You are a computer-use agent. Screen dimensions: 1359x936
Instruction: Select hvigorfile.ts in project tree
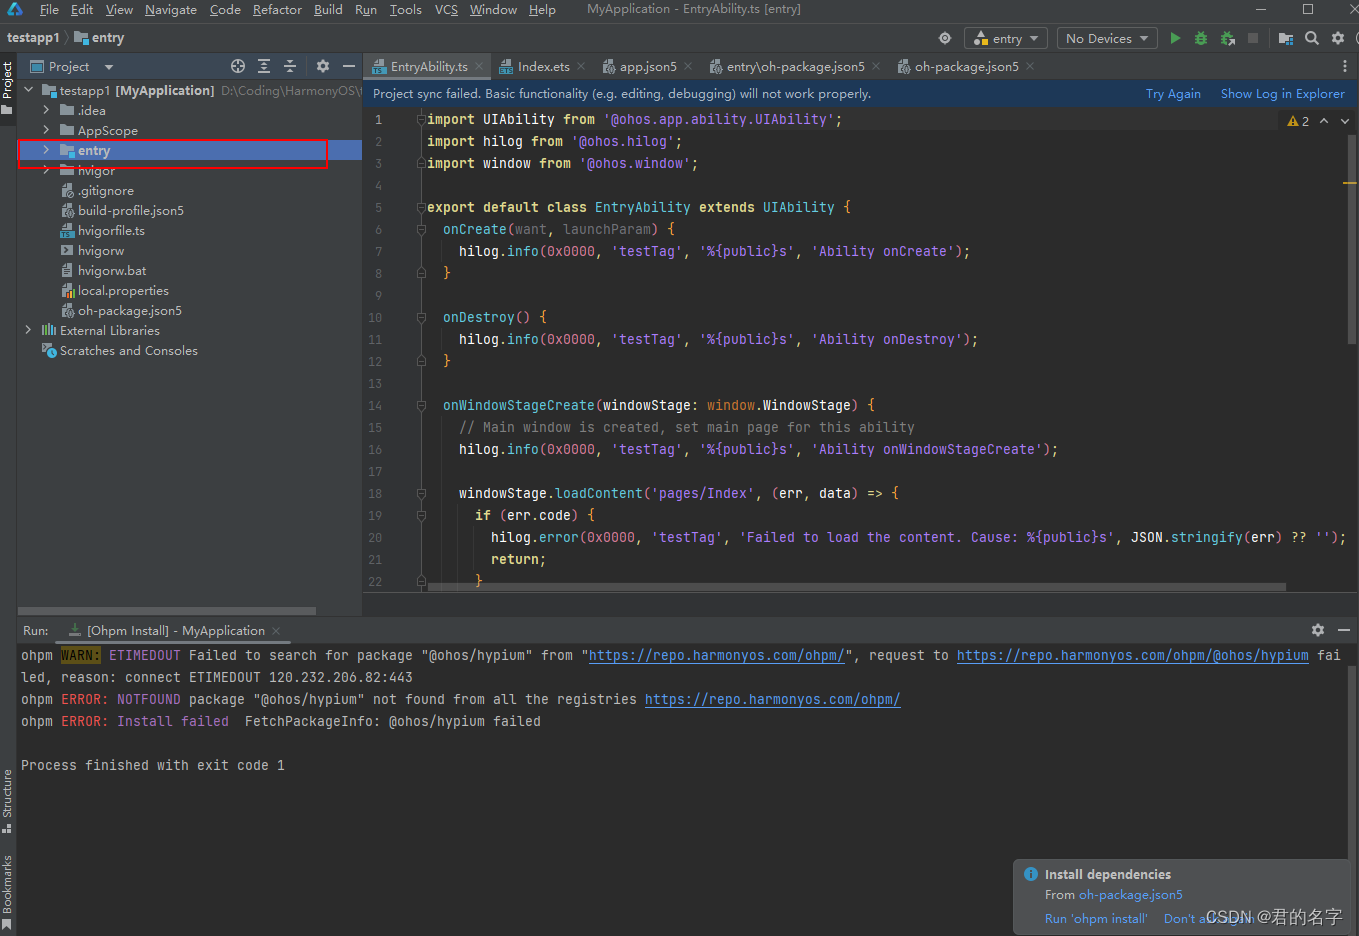[111, 231]
